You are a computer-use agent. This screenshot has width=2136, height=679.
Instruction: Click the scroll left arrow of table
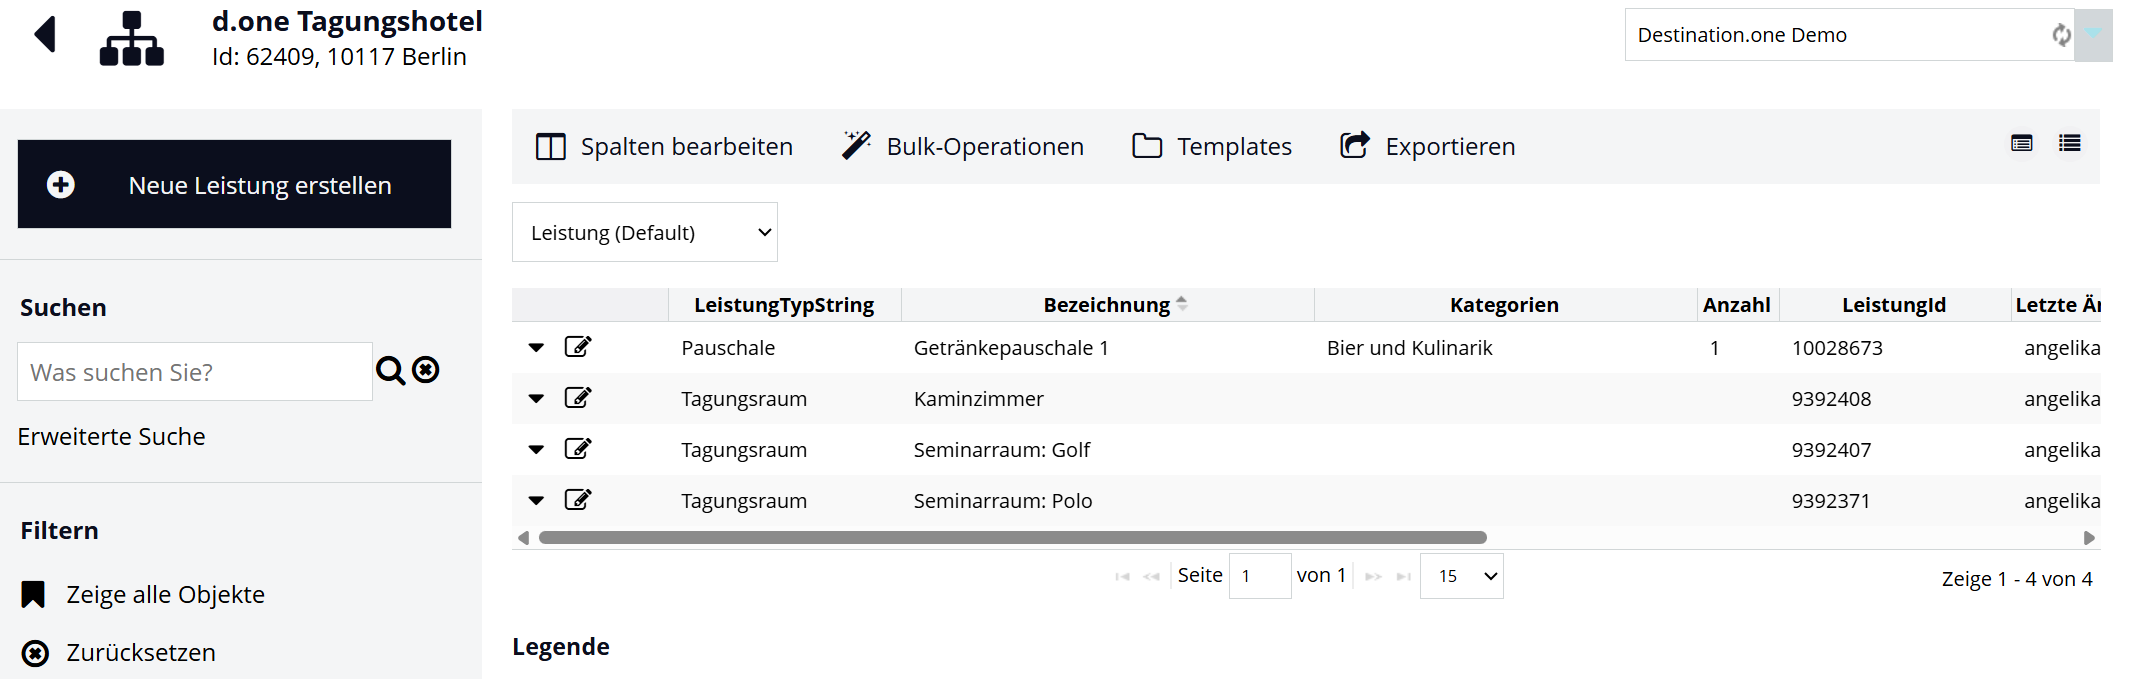(523, 538)
